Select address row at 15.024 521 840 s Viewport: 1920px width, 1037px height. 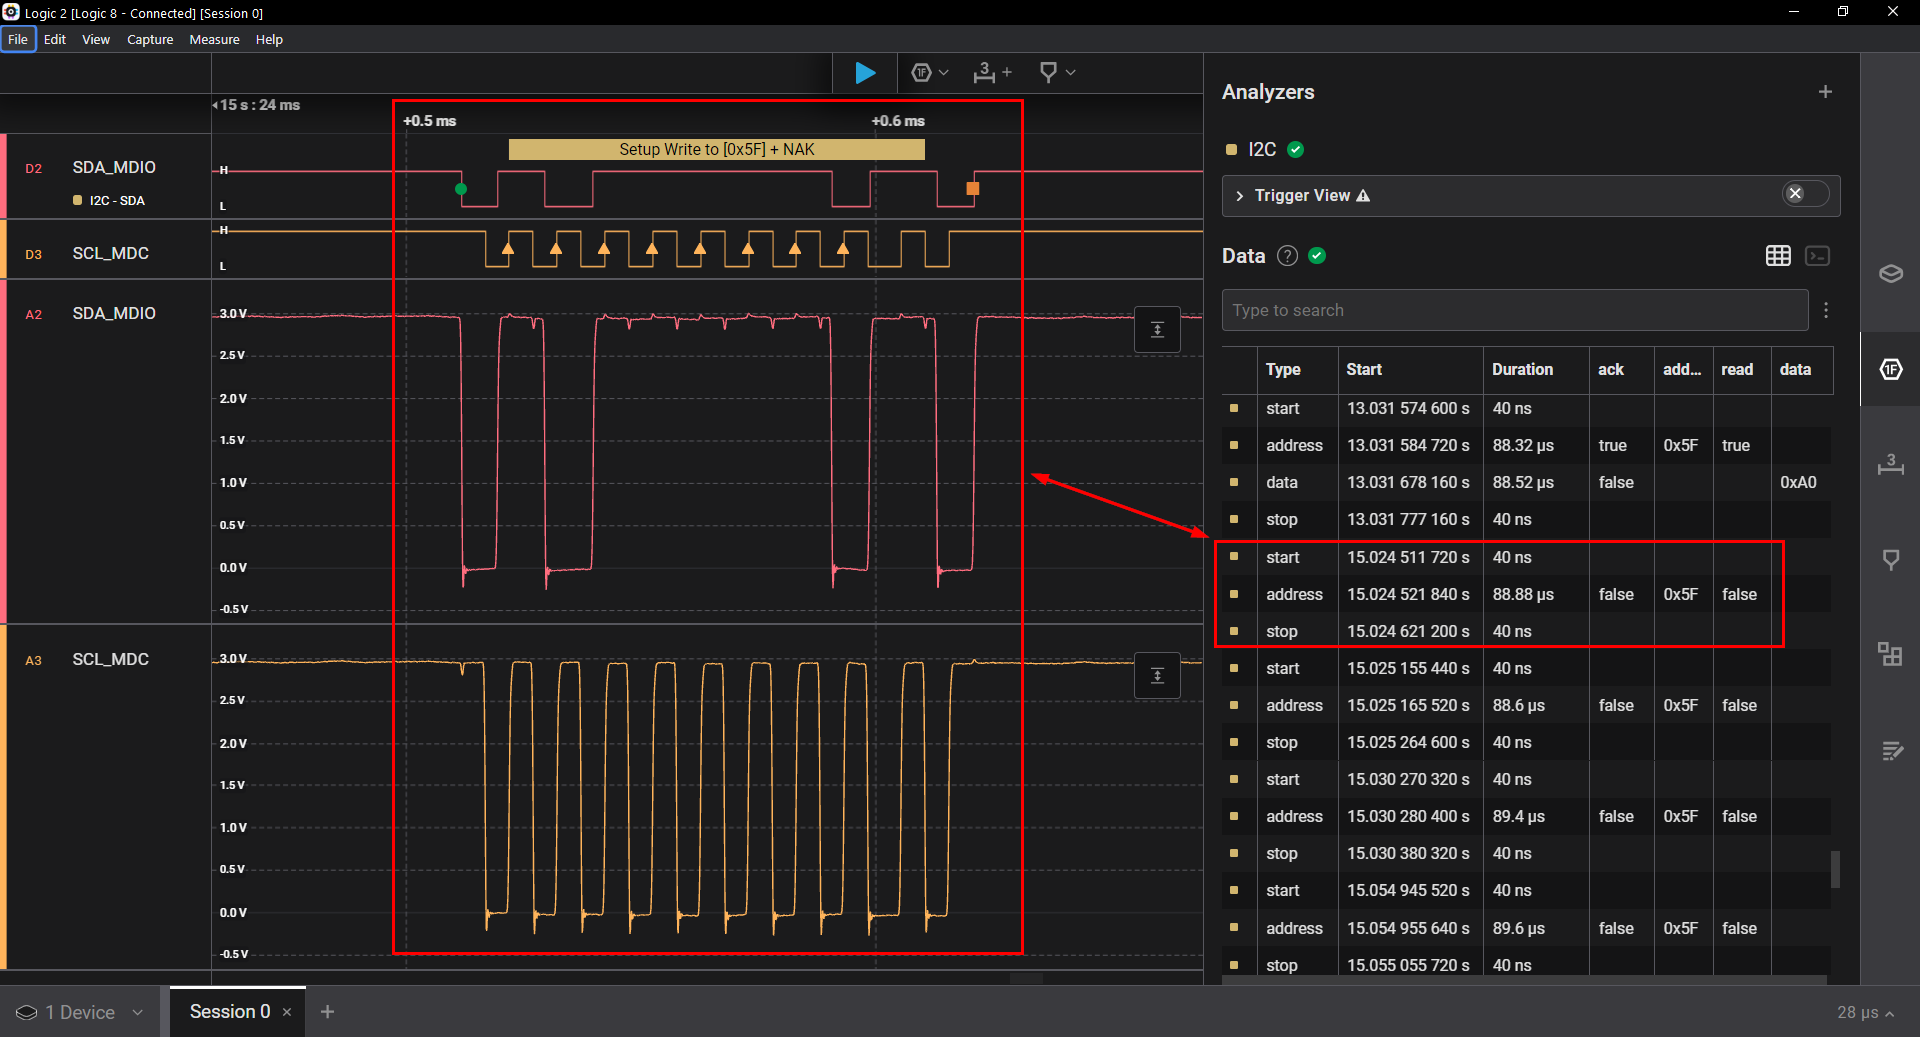[x=1526, y=595]
